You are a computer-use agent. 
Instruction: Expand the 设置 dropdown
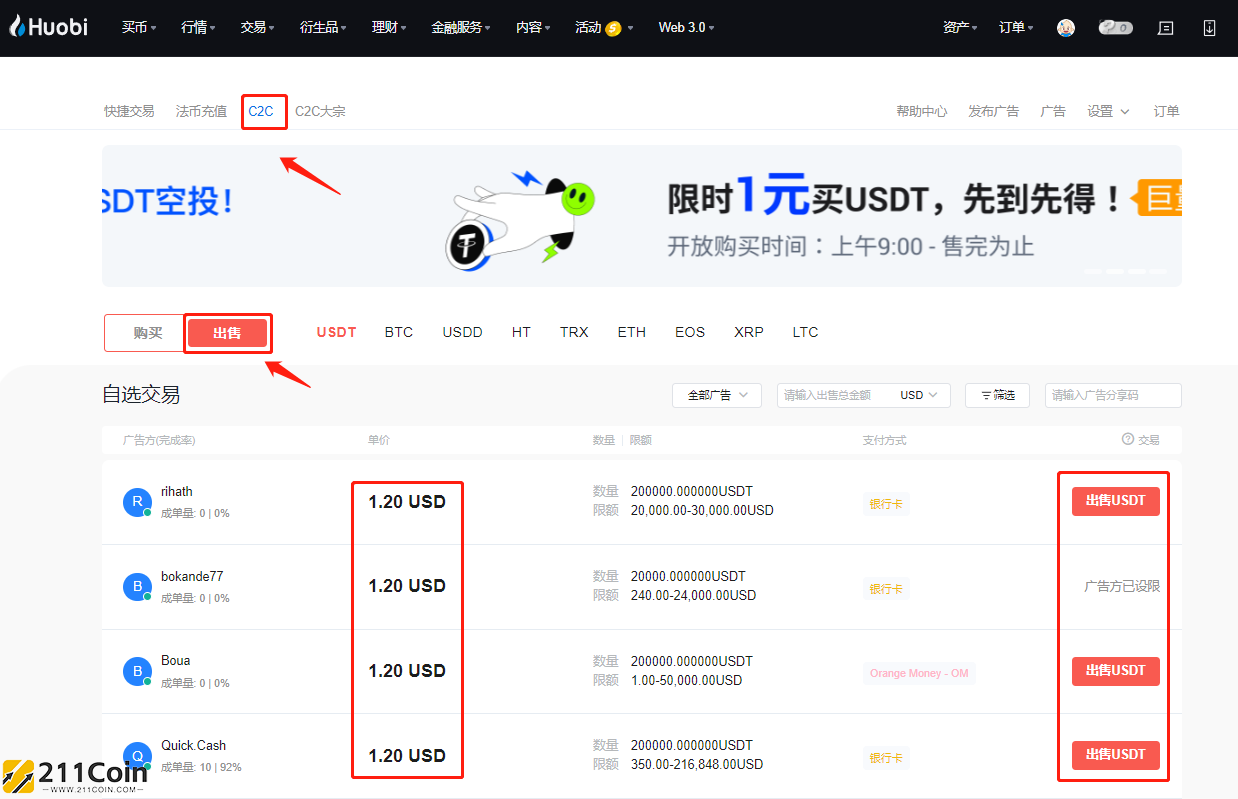click(1108, 111)
